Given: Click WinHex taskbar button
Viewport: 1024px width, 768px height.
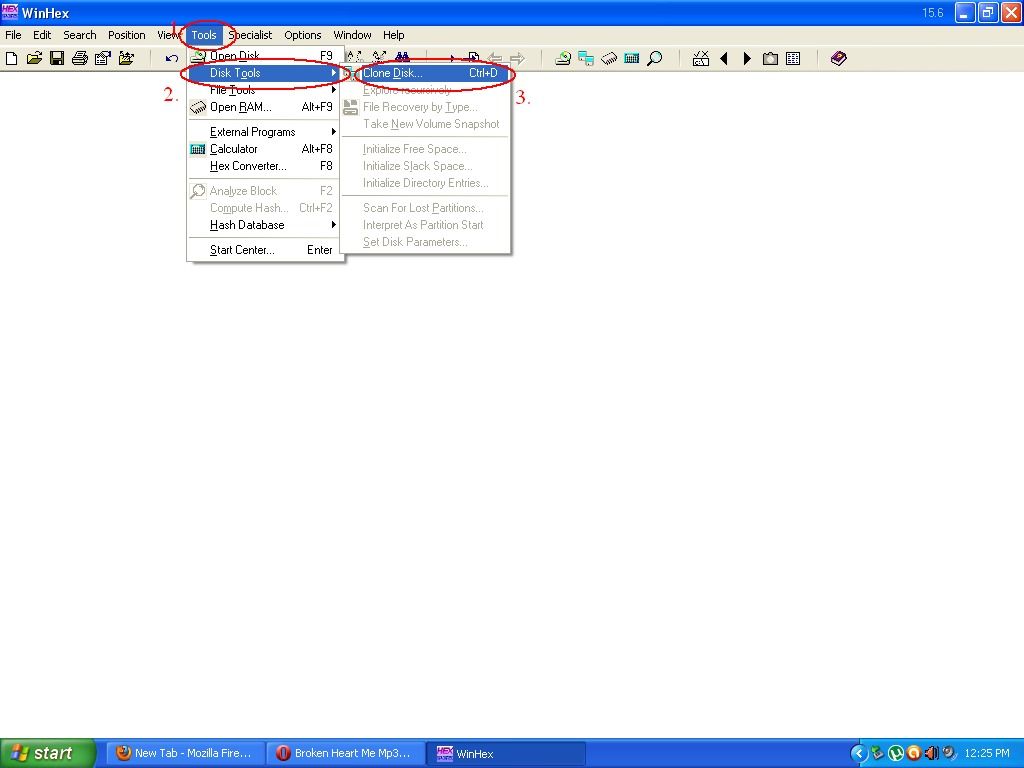Looking at the screenshot, I should [x=506, y=754].
